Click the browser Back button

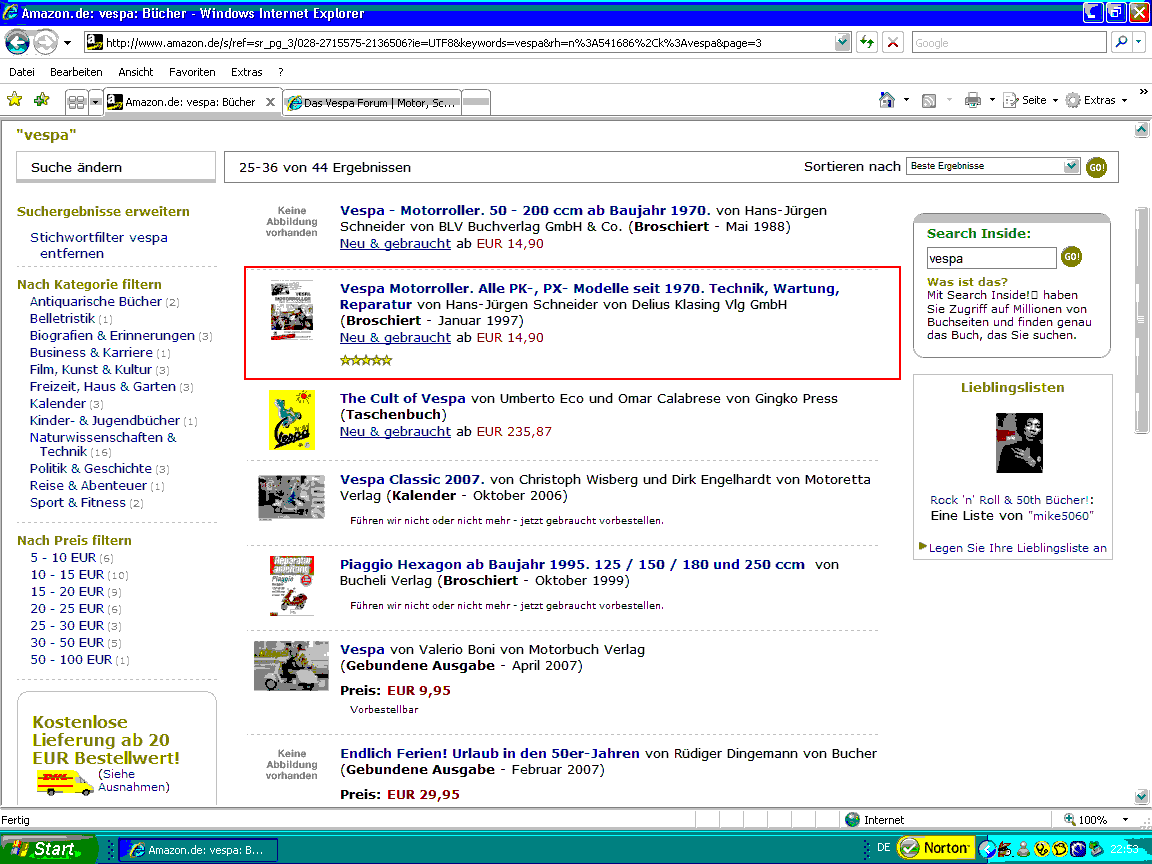pyautogui.click(x=18, y=43)
